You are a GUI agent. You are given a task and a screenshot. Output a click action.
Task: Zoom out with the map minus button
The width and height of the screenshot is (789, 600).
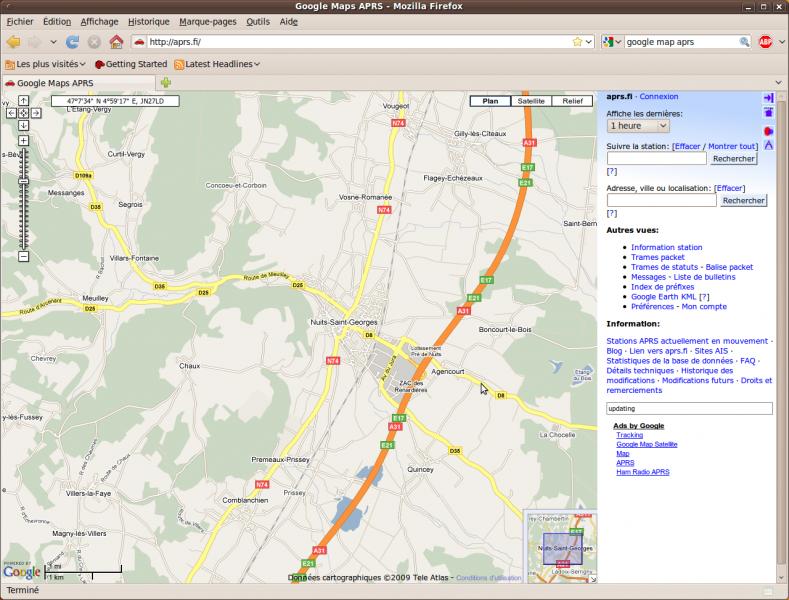tap(24, 257)
